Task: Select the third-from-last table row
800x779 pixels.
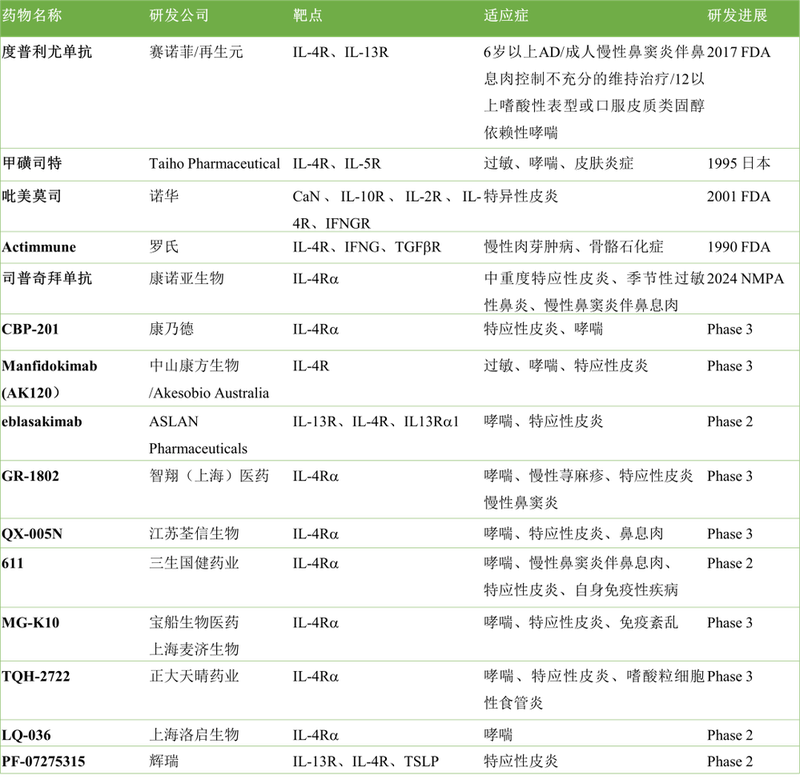Action: click(400, 690)
